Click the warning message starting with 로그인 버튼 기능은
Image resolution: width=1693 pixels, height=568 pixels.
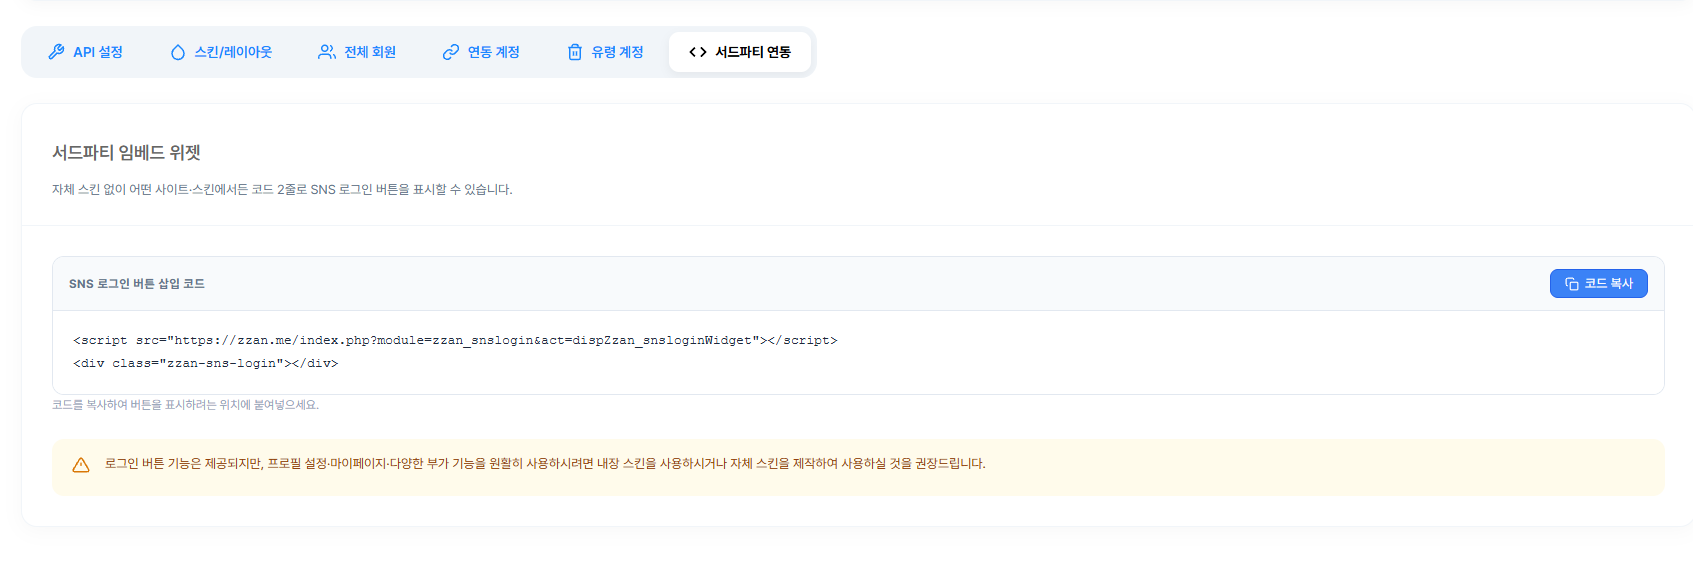pos(545,464)
